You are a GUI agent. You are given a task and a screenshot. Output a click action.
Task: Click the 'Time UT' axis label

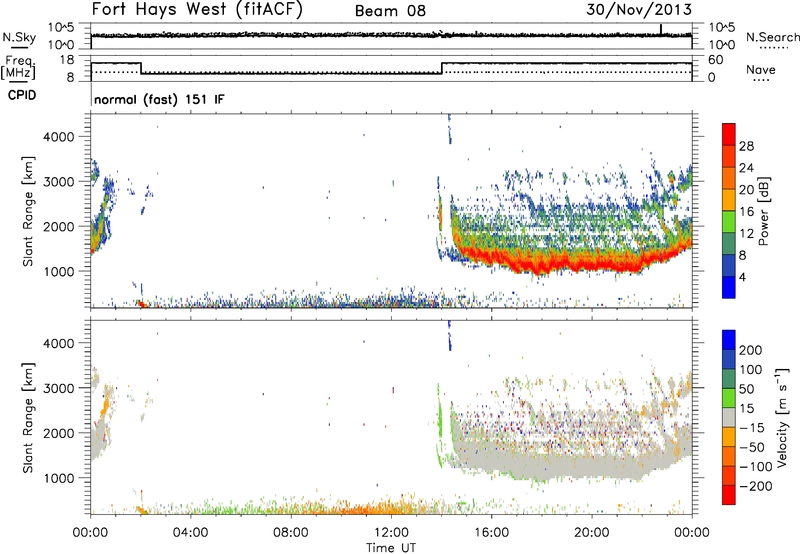[391, 547]
